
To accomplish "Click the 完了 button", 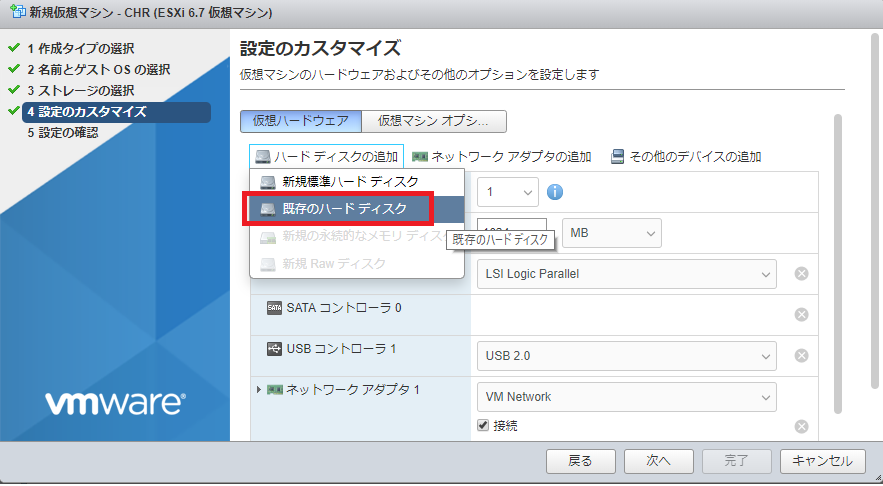I will point(736,461).
